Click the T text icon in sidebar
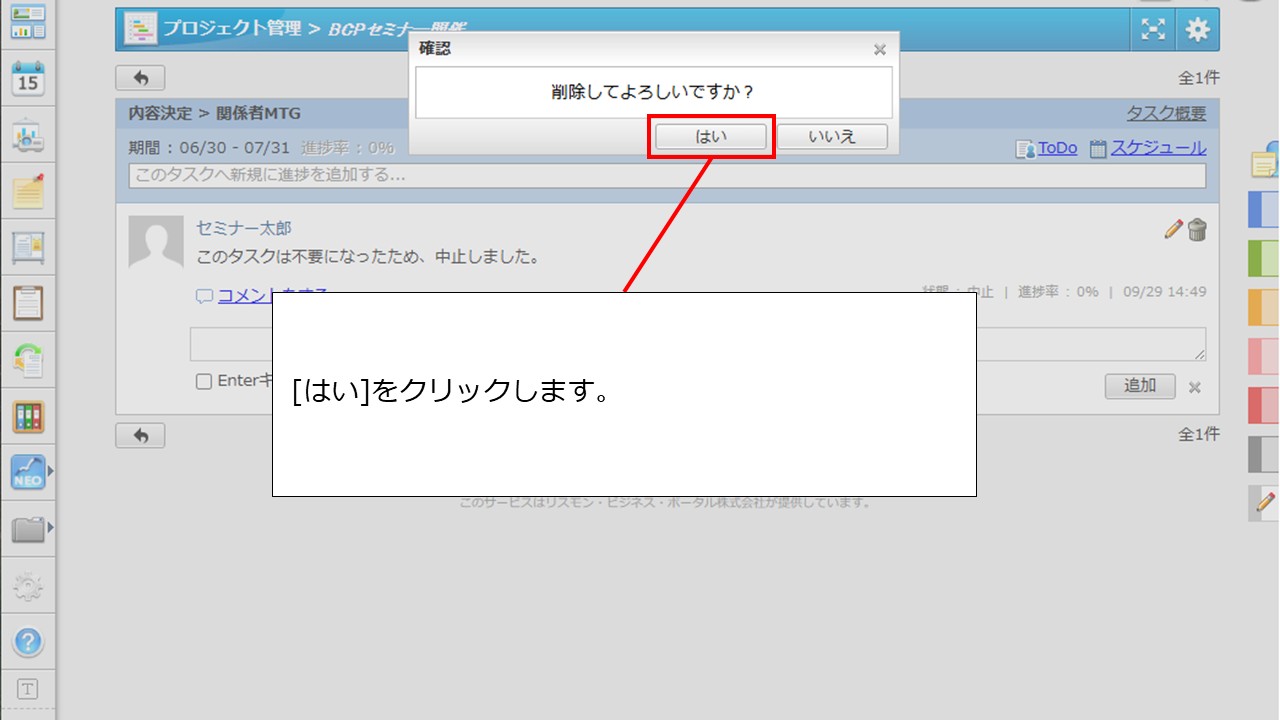Screen dimensions: 1280x720 (28, 689)
